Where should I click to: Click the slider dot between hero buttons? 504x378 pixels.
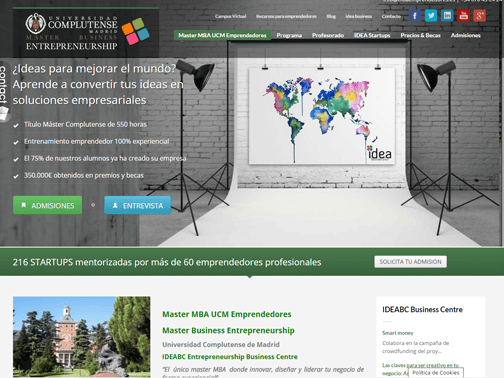[x=93, y=205]
